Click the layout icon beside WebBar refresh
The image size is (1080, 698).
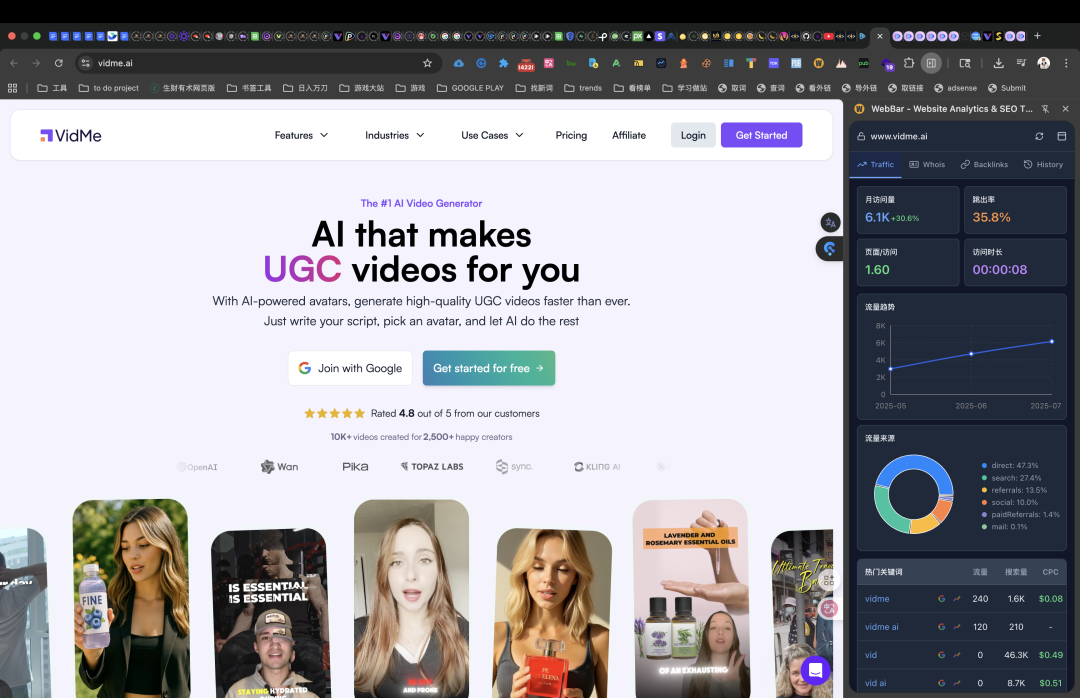tap(1061, 136)
